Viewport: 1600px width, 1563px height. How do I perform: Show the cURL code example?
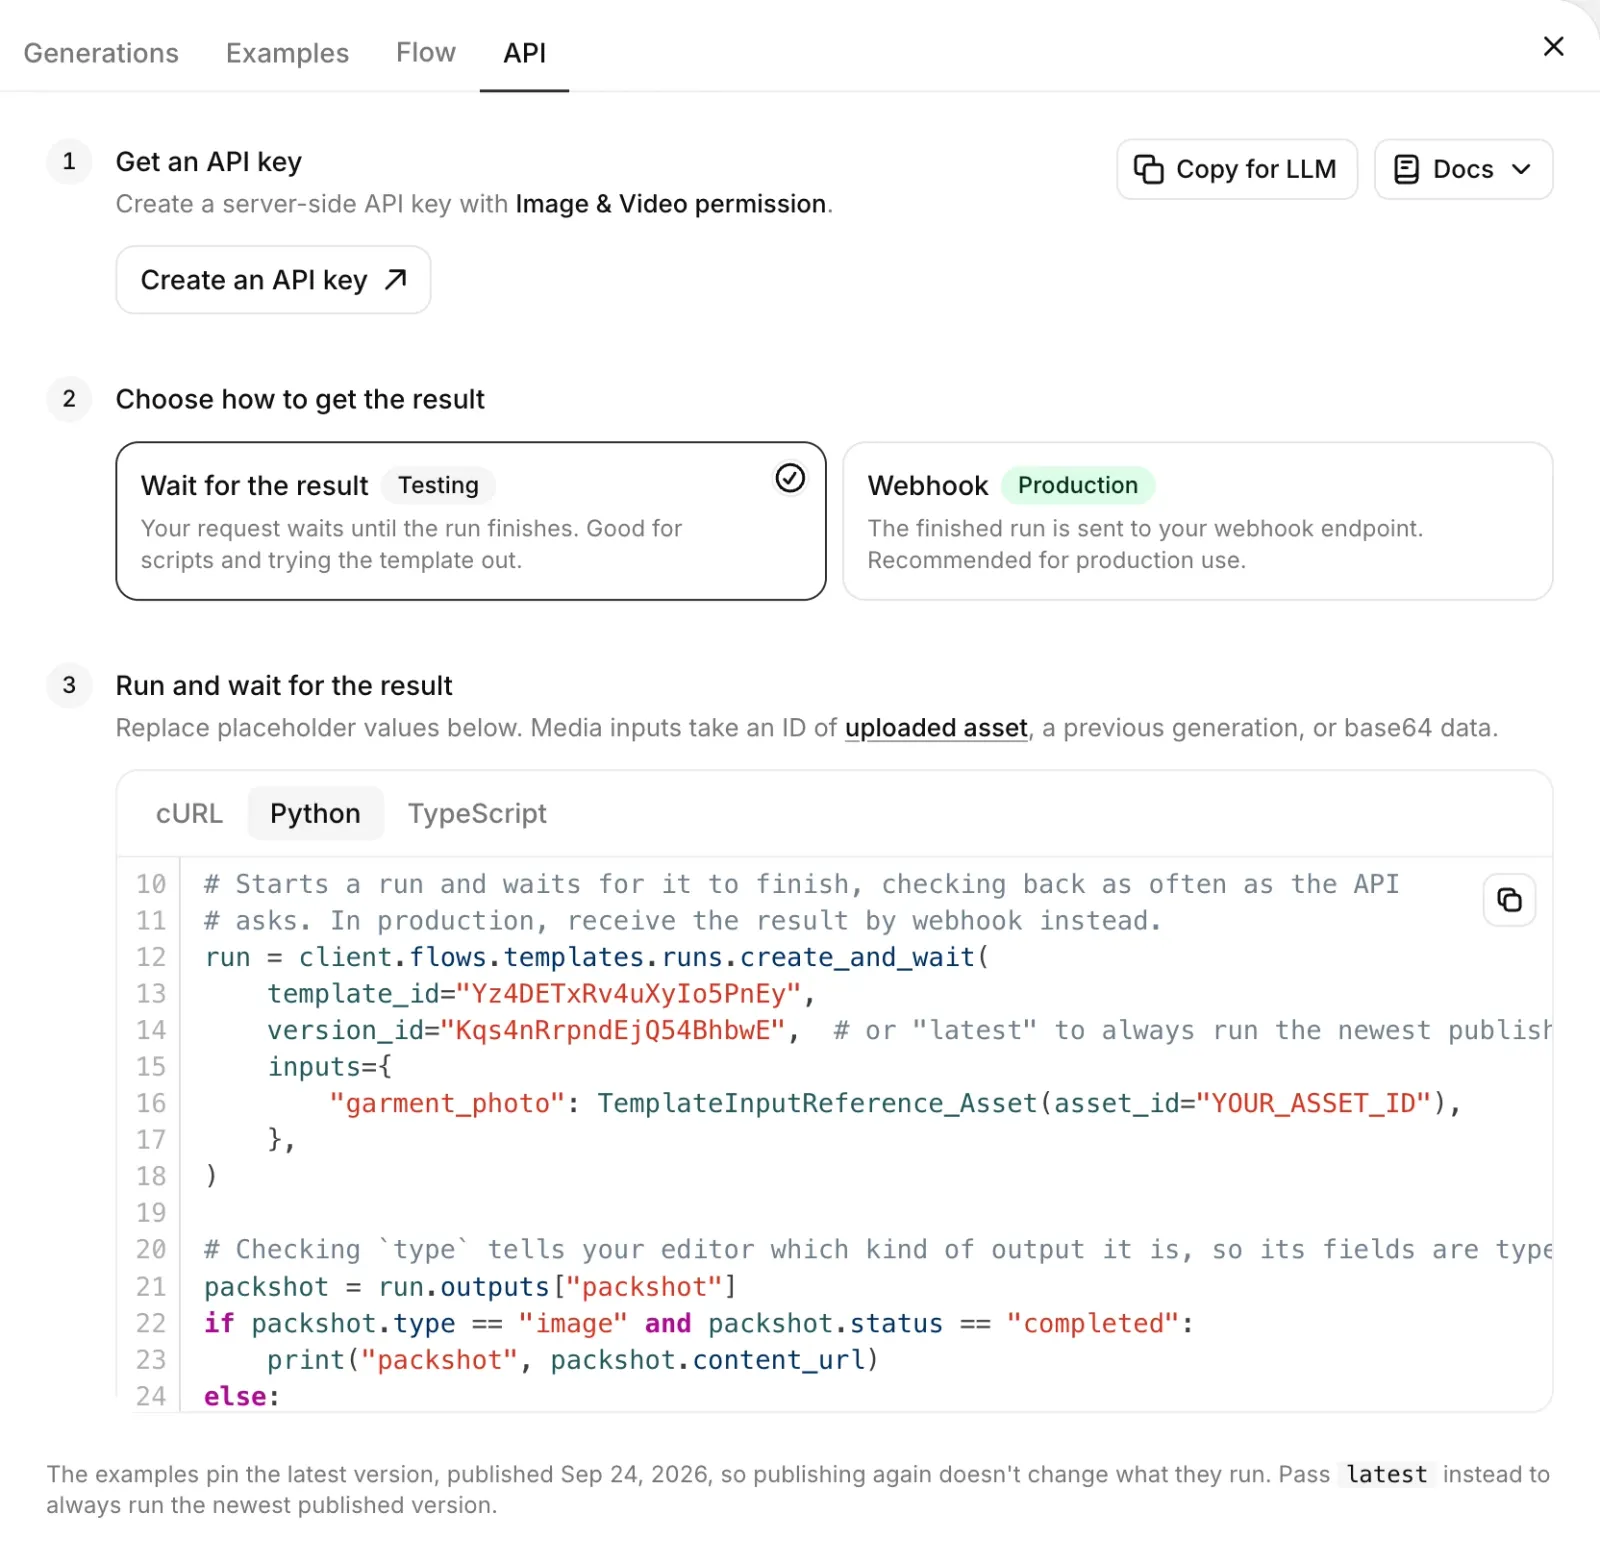coord(189,813)
